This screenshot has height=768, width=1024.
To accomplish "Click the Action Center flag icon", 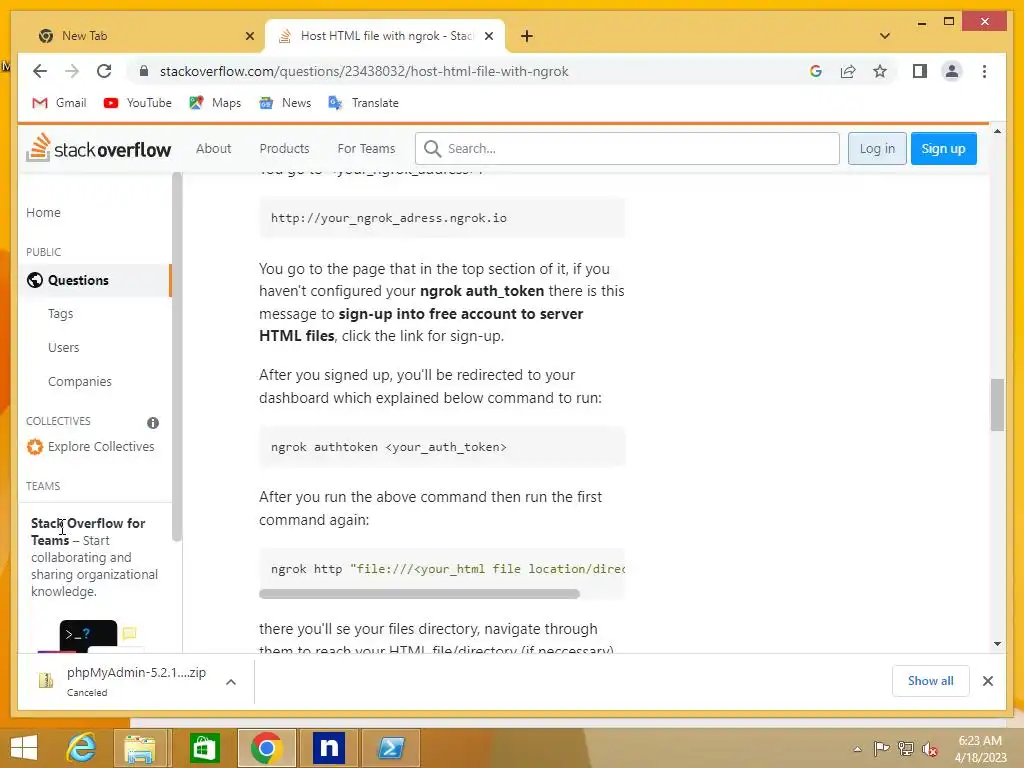I will (x=881, y=749).
